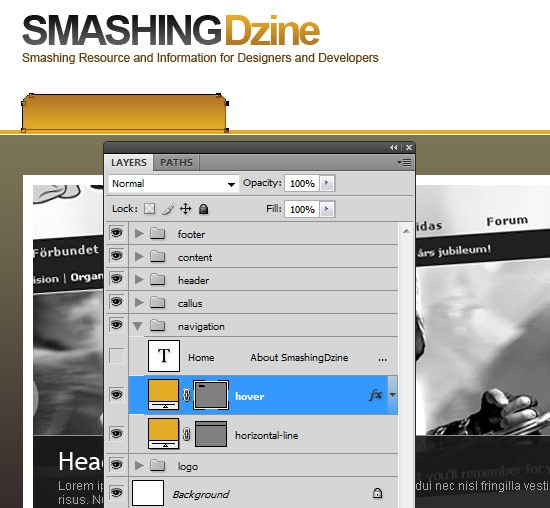Lock transparent pixels icon

pyautogui.click(x=149, y=209)
